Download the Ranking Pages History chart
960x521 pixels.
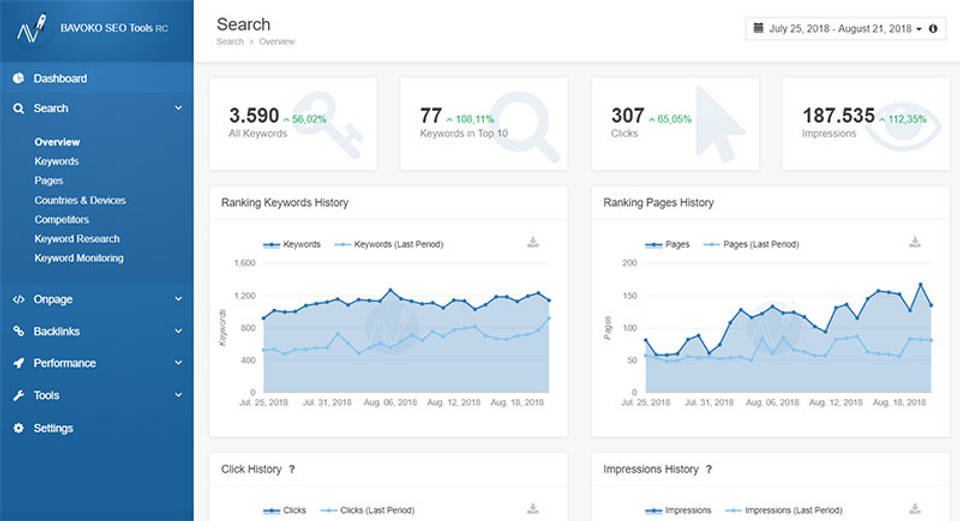click(915, 242)
